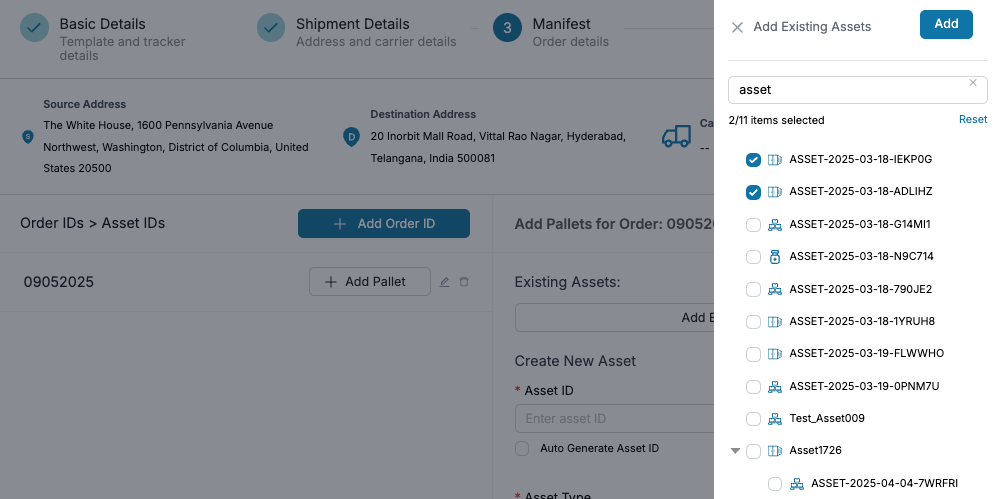Click the Reset selection link

pos(972,119)
